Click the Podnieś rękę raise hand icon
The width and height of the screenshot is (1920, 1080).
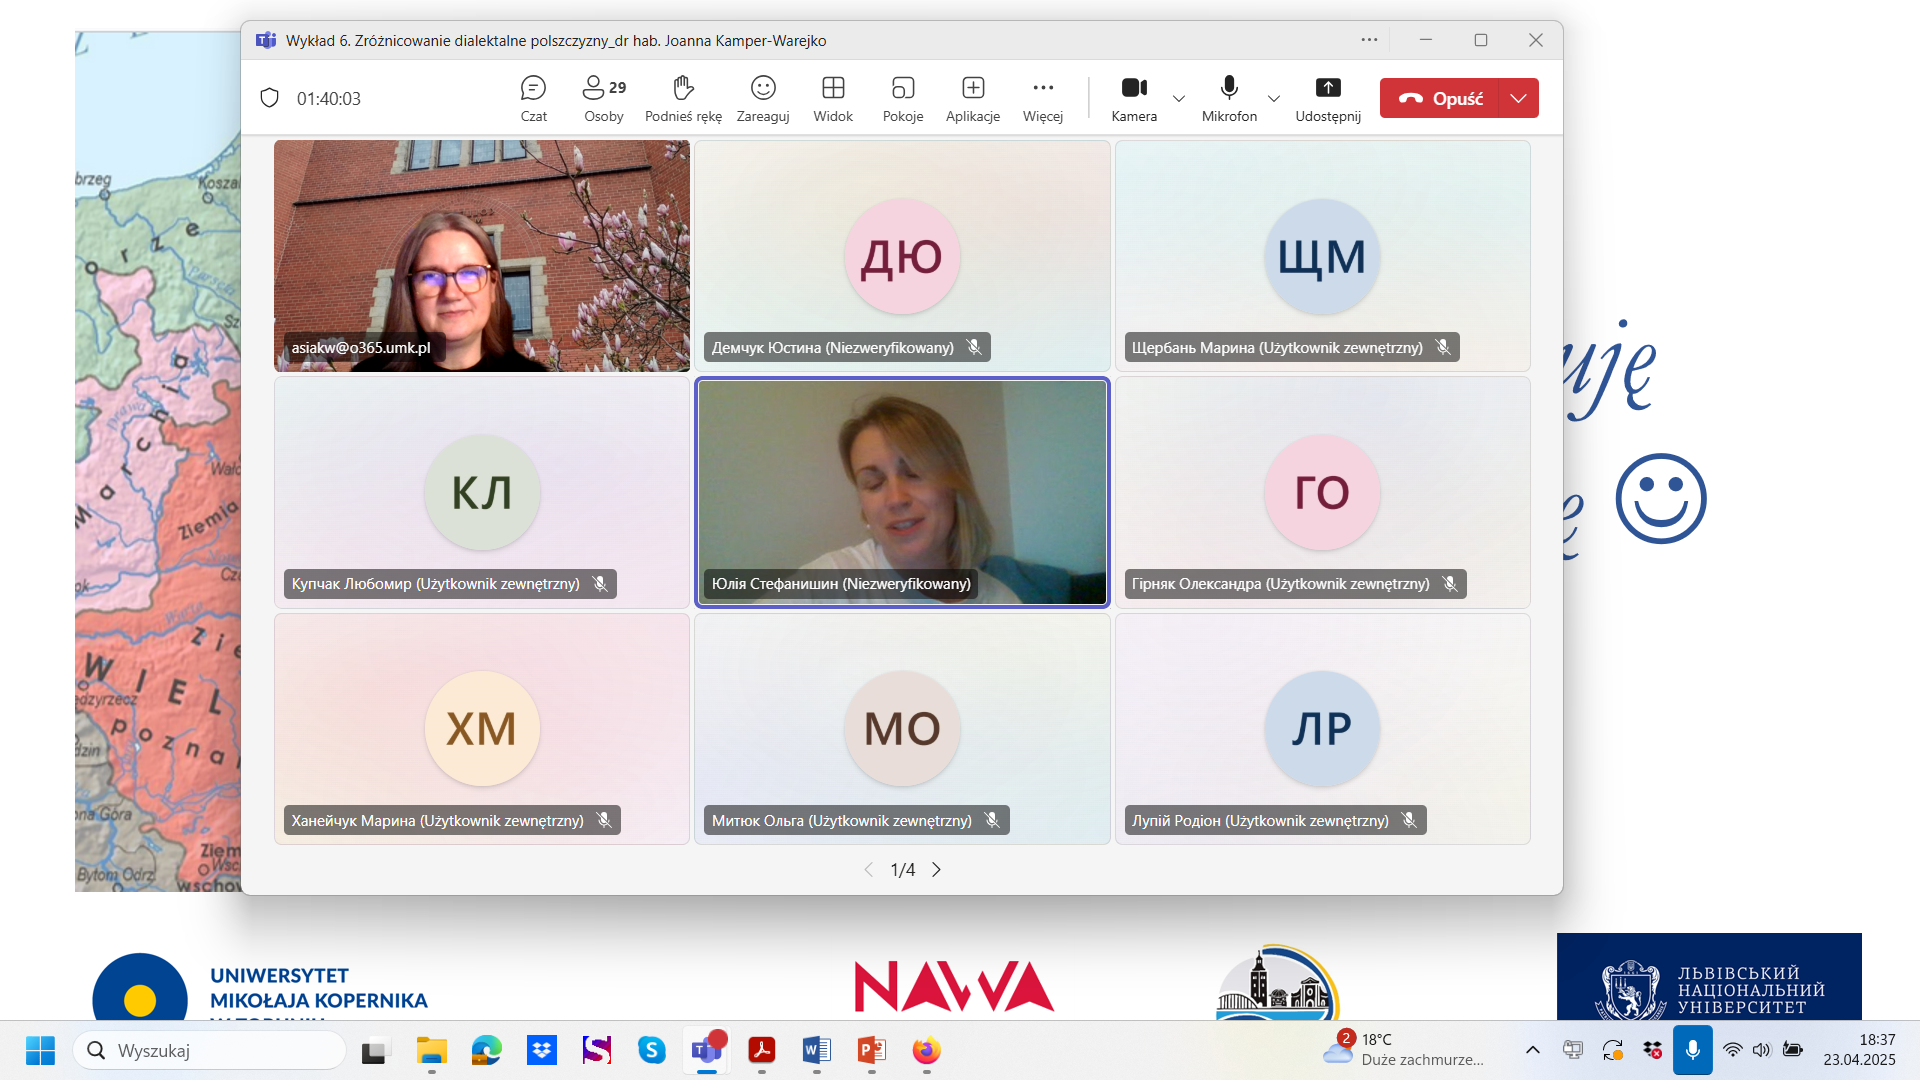(x=683, y=98)
